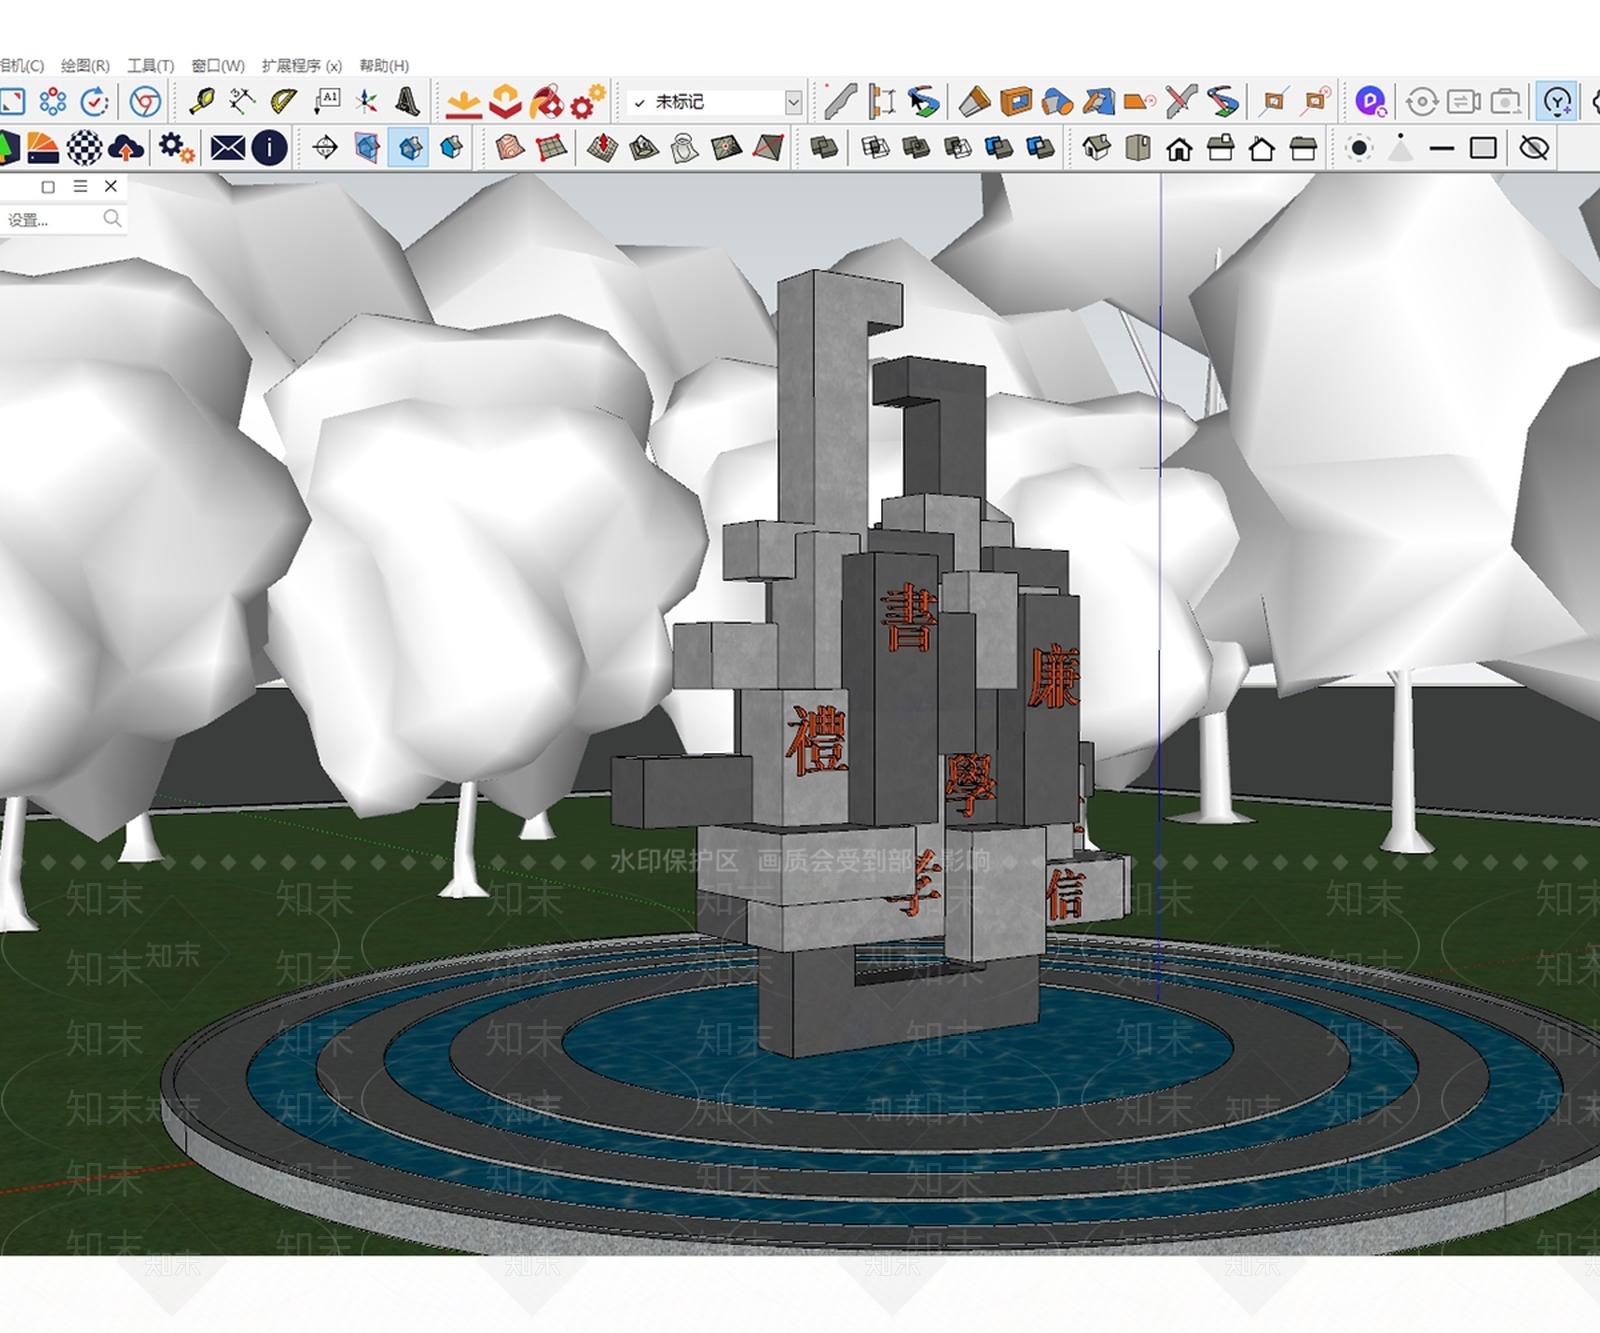Click the checkered sphere icon
Image resolution: width=1600 pixels, height=1333 pixels.
click(x=84, y=148)
